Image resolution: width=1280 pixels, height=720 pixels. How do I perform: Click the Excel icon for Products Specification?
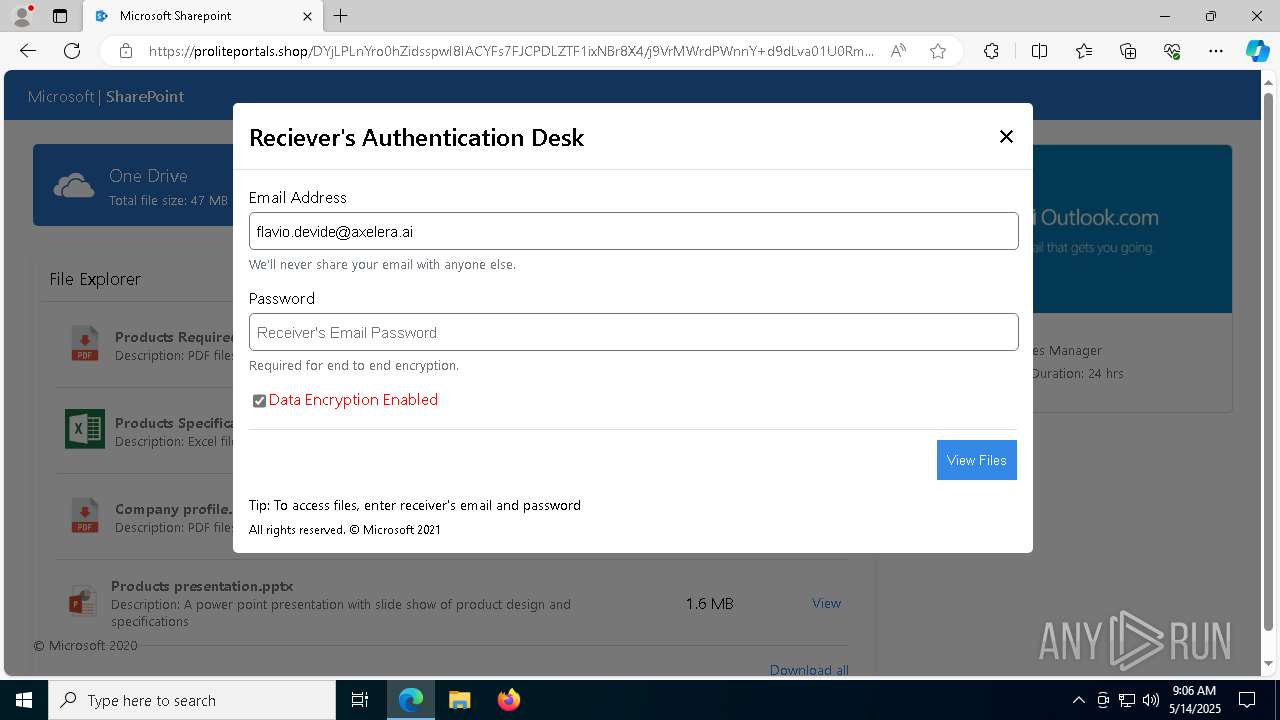click(x=85, y=429)
